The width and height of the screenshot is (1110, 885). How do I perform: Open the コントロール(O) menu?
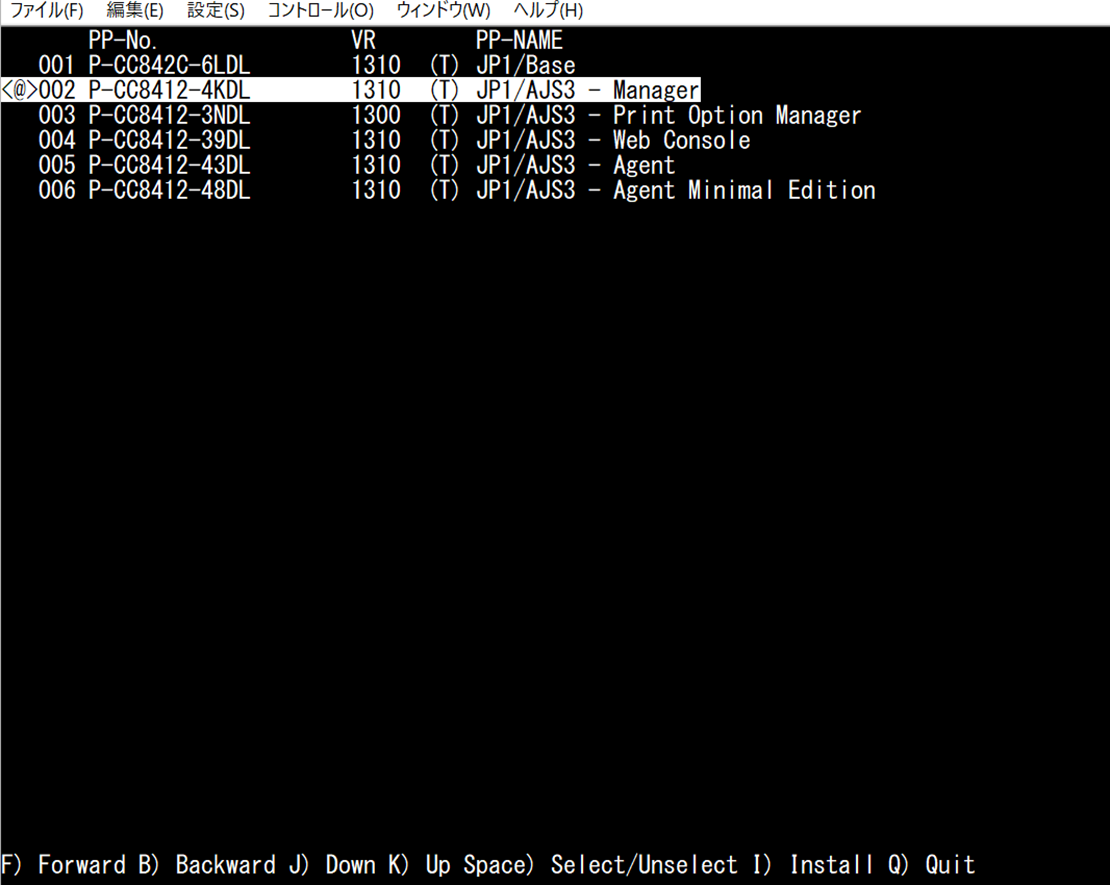[x=320, y=11]
